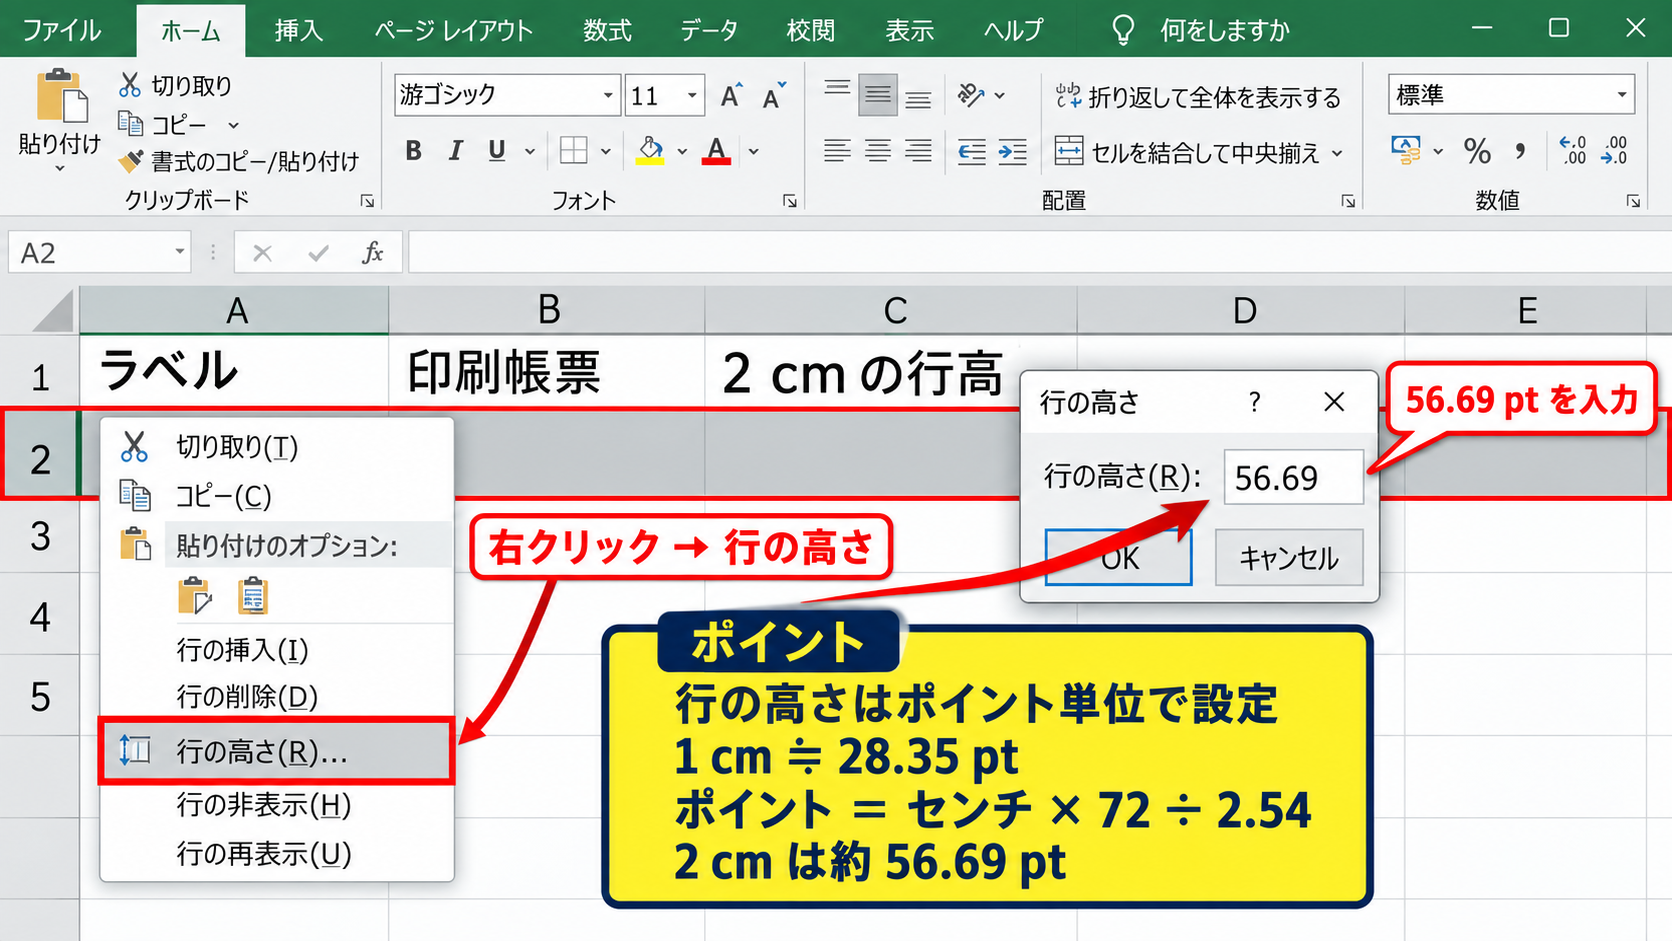
Task: Toggle Underline formatting
Action: [x=497, y=151]
